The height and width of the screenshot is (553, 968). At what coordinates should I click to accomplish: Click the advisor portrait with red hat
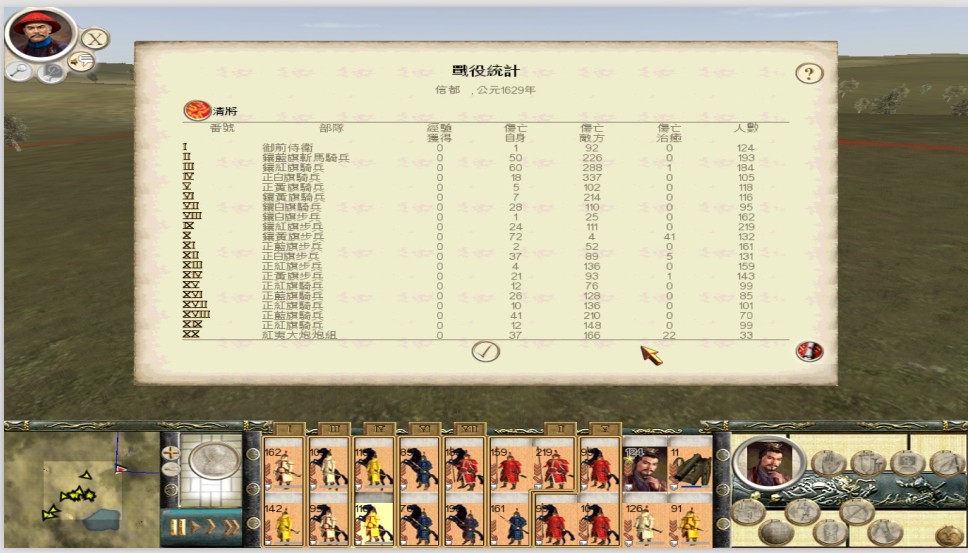pos(41,34)
